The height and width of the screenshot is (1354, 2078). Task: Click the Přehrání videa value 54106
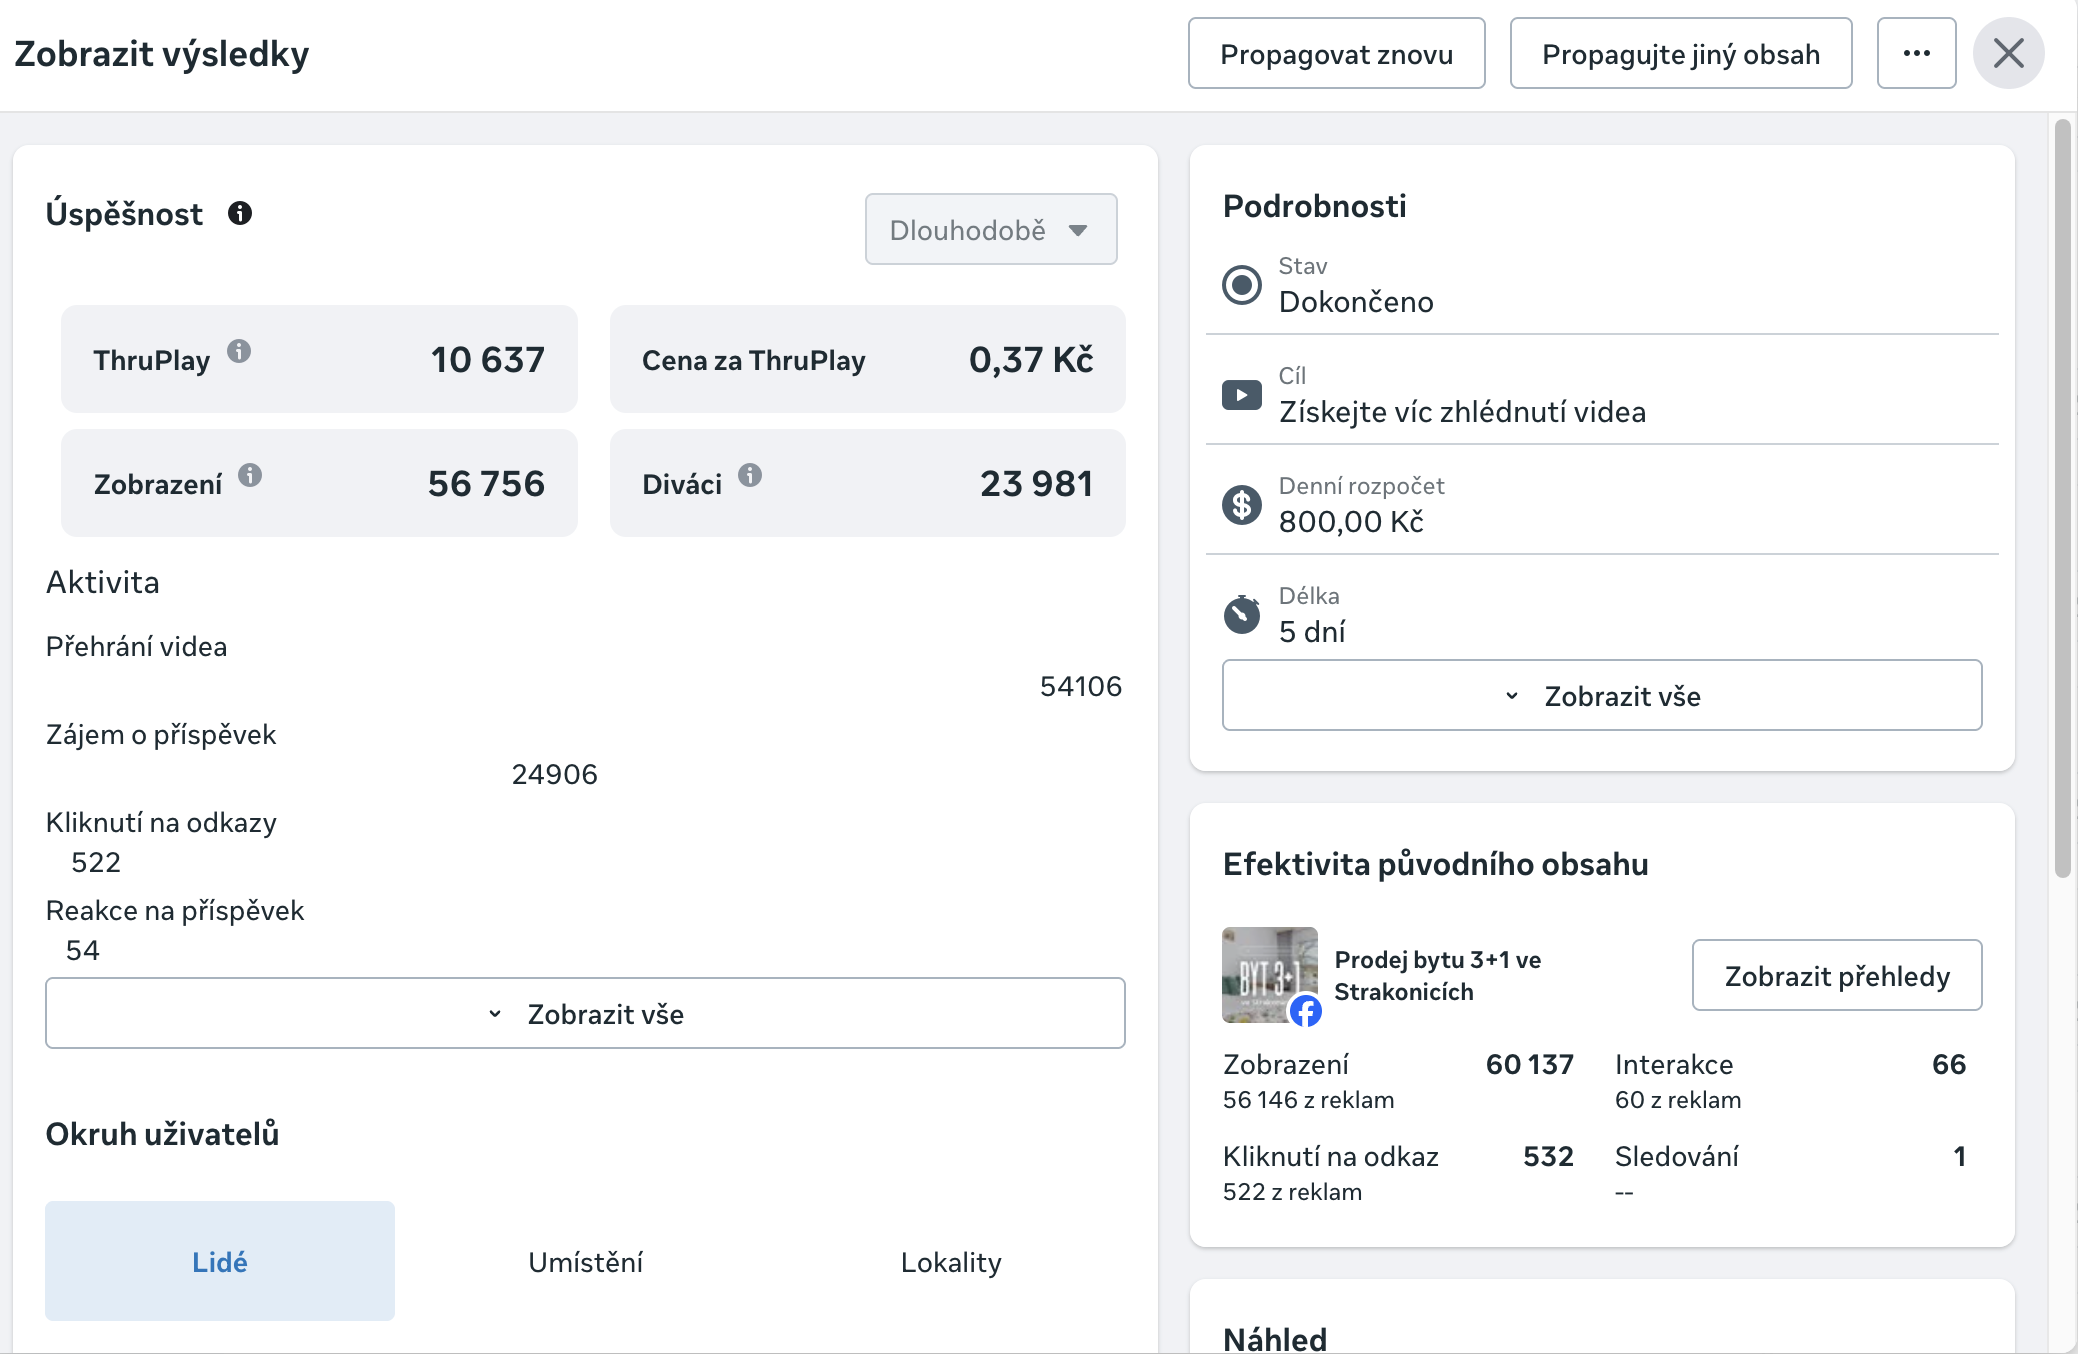[1081, 686]
